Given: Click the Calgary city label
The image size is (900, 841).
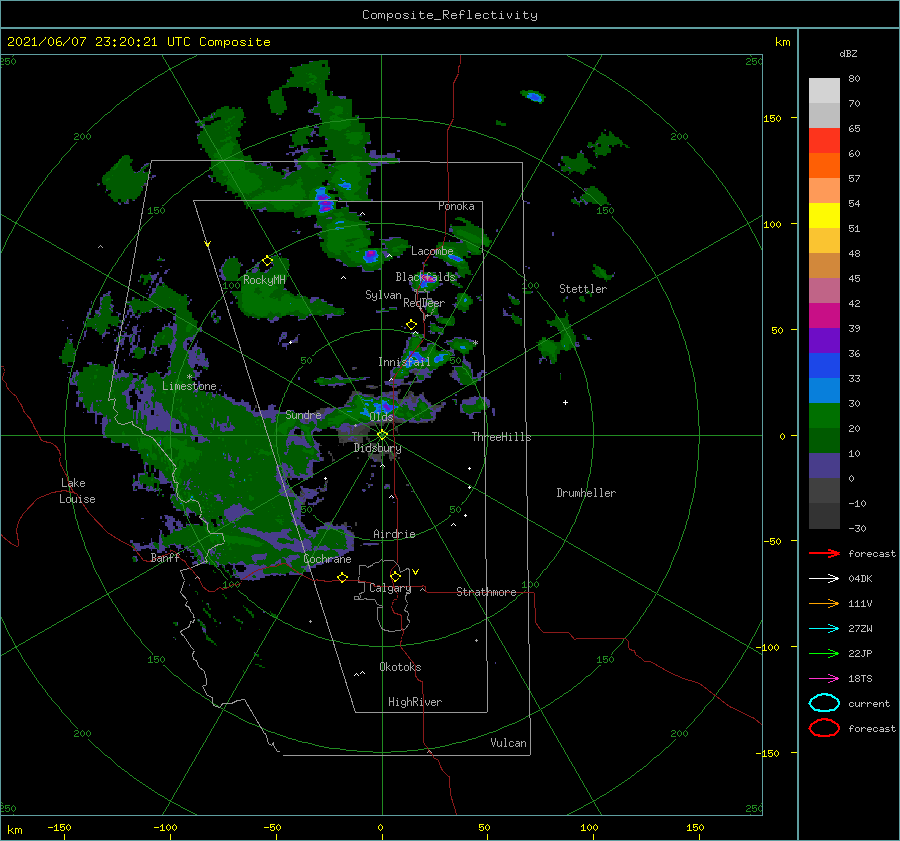Looking at the screenshot, I should 390,588.
